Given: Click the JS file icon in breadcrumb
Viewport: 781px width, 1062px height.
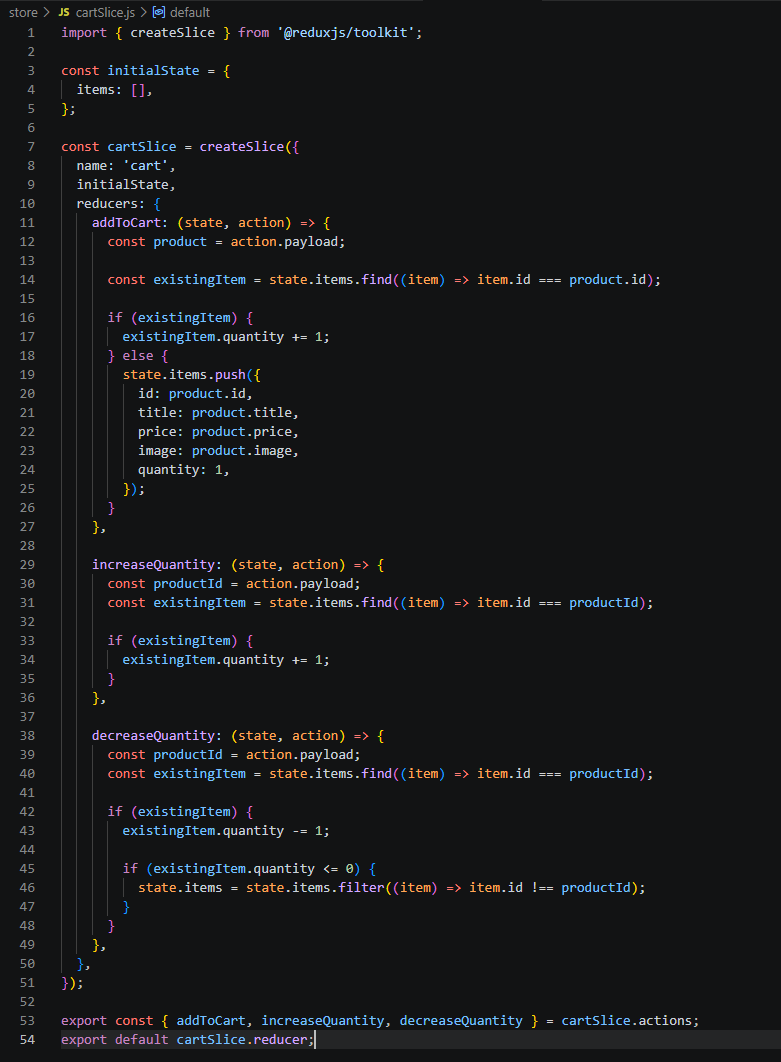Looking at the screenshot, I should coord(64,12).
